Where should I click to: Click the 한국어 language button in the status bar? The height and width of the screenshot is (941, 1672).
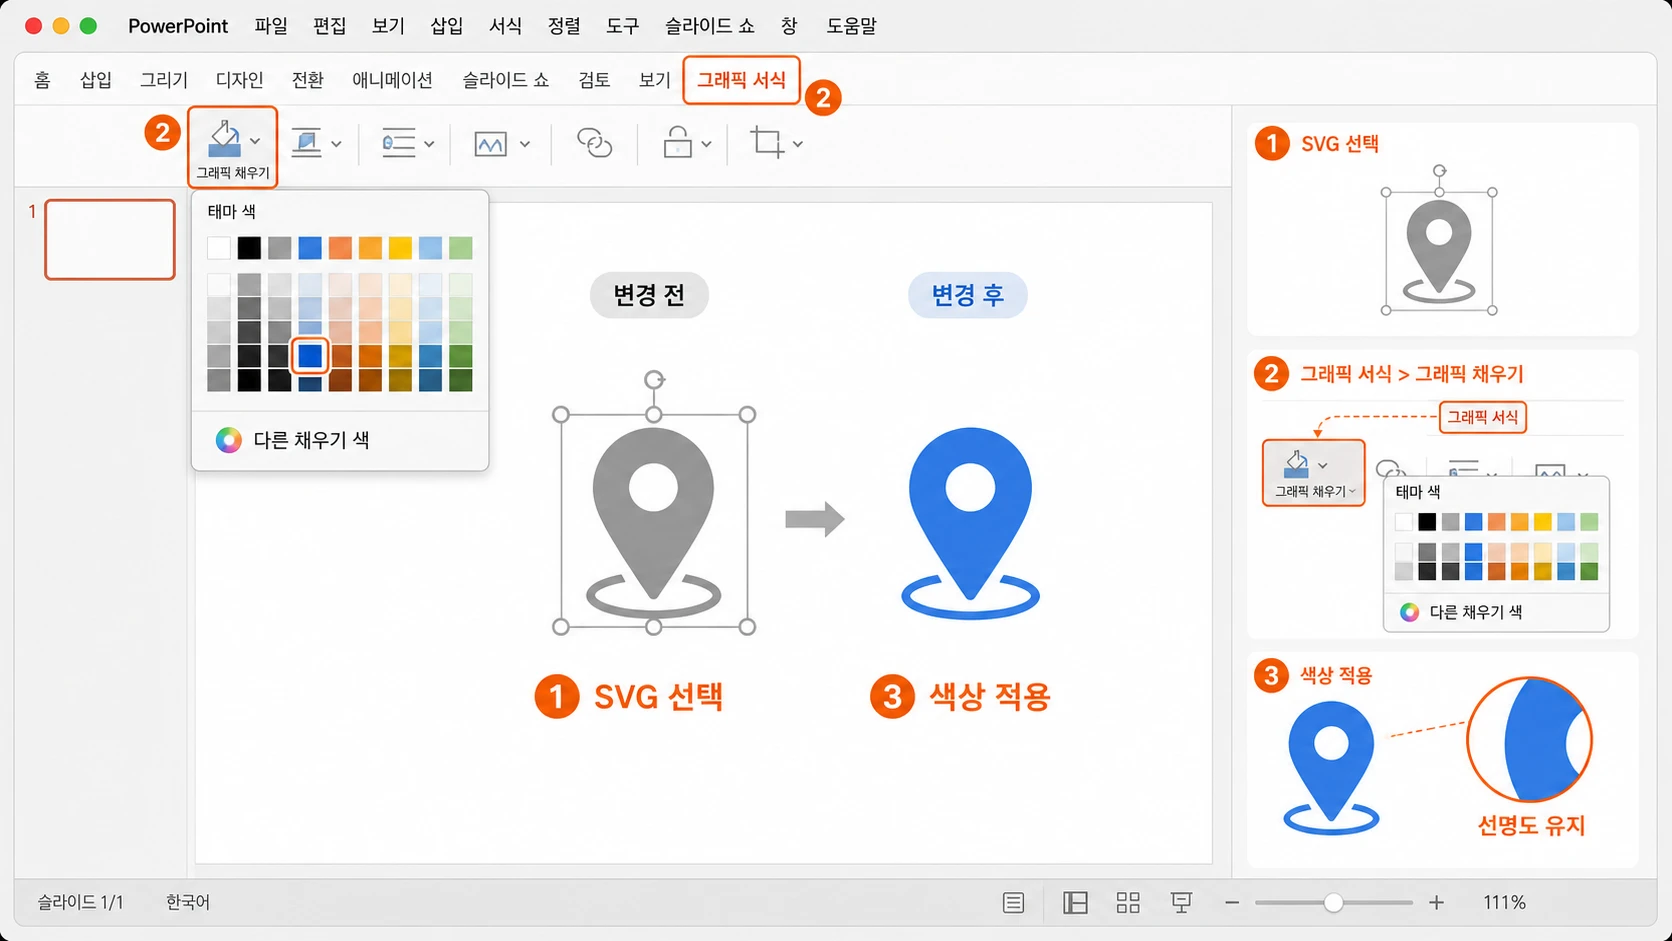(188, 903)
